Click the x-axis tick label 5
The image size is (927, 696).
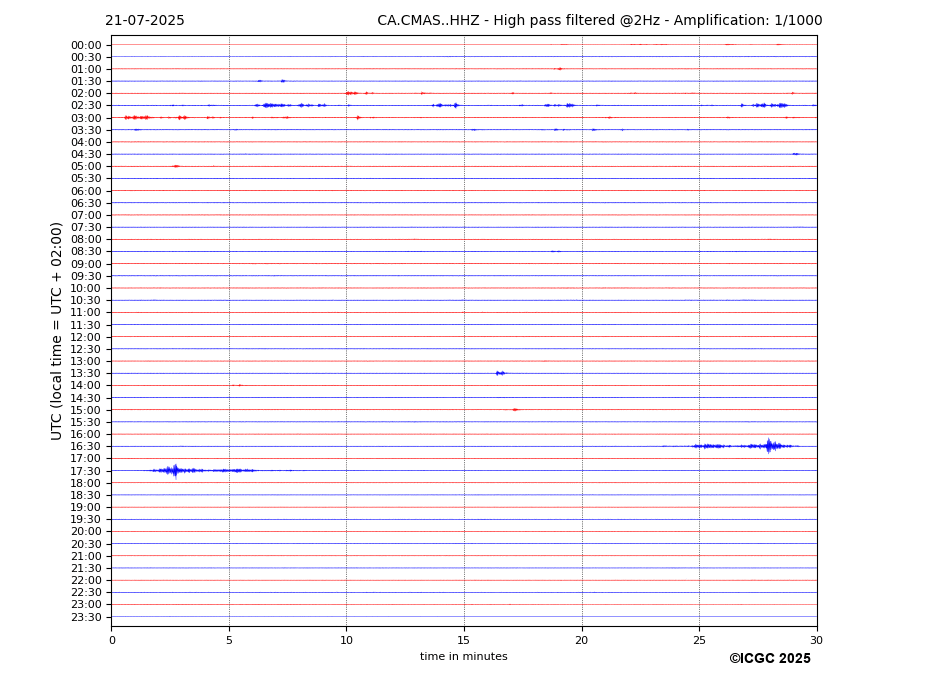point(229,640)
